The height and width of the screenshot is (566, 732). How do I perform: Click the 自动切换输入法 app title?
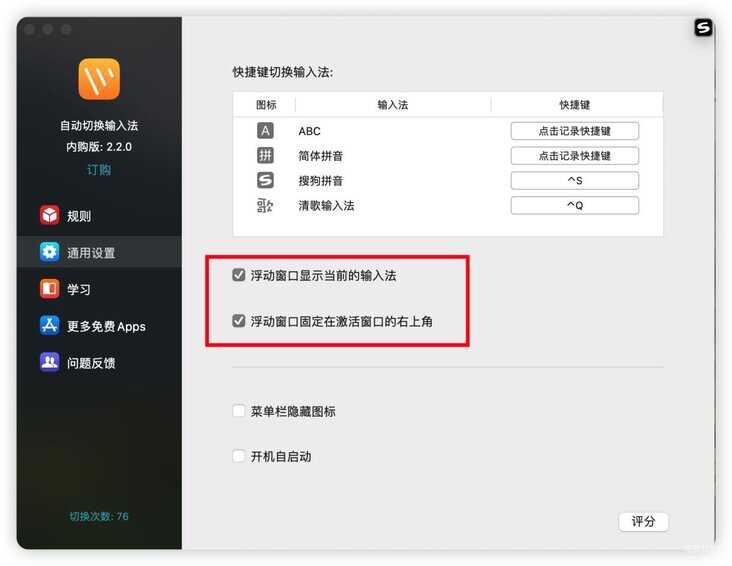pos(99,126)
